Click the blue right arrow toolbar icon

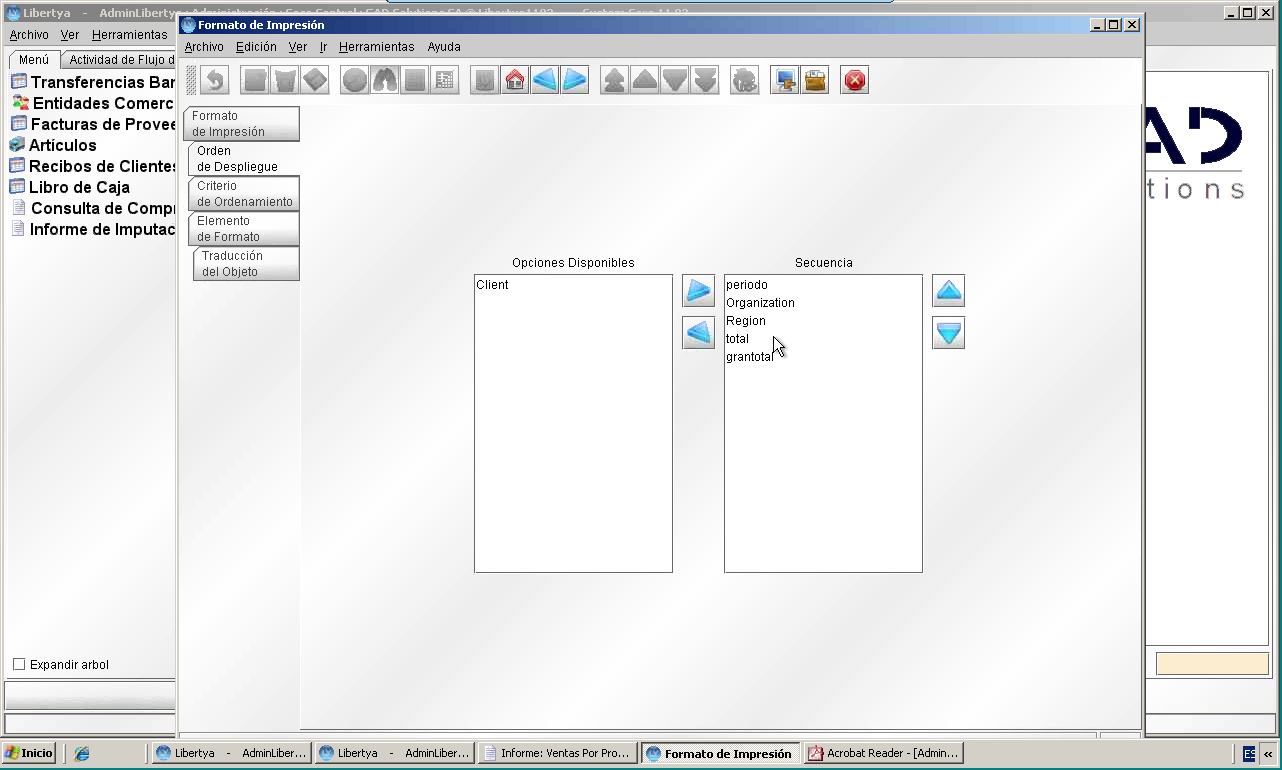pos(575,80)
